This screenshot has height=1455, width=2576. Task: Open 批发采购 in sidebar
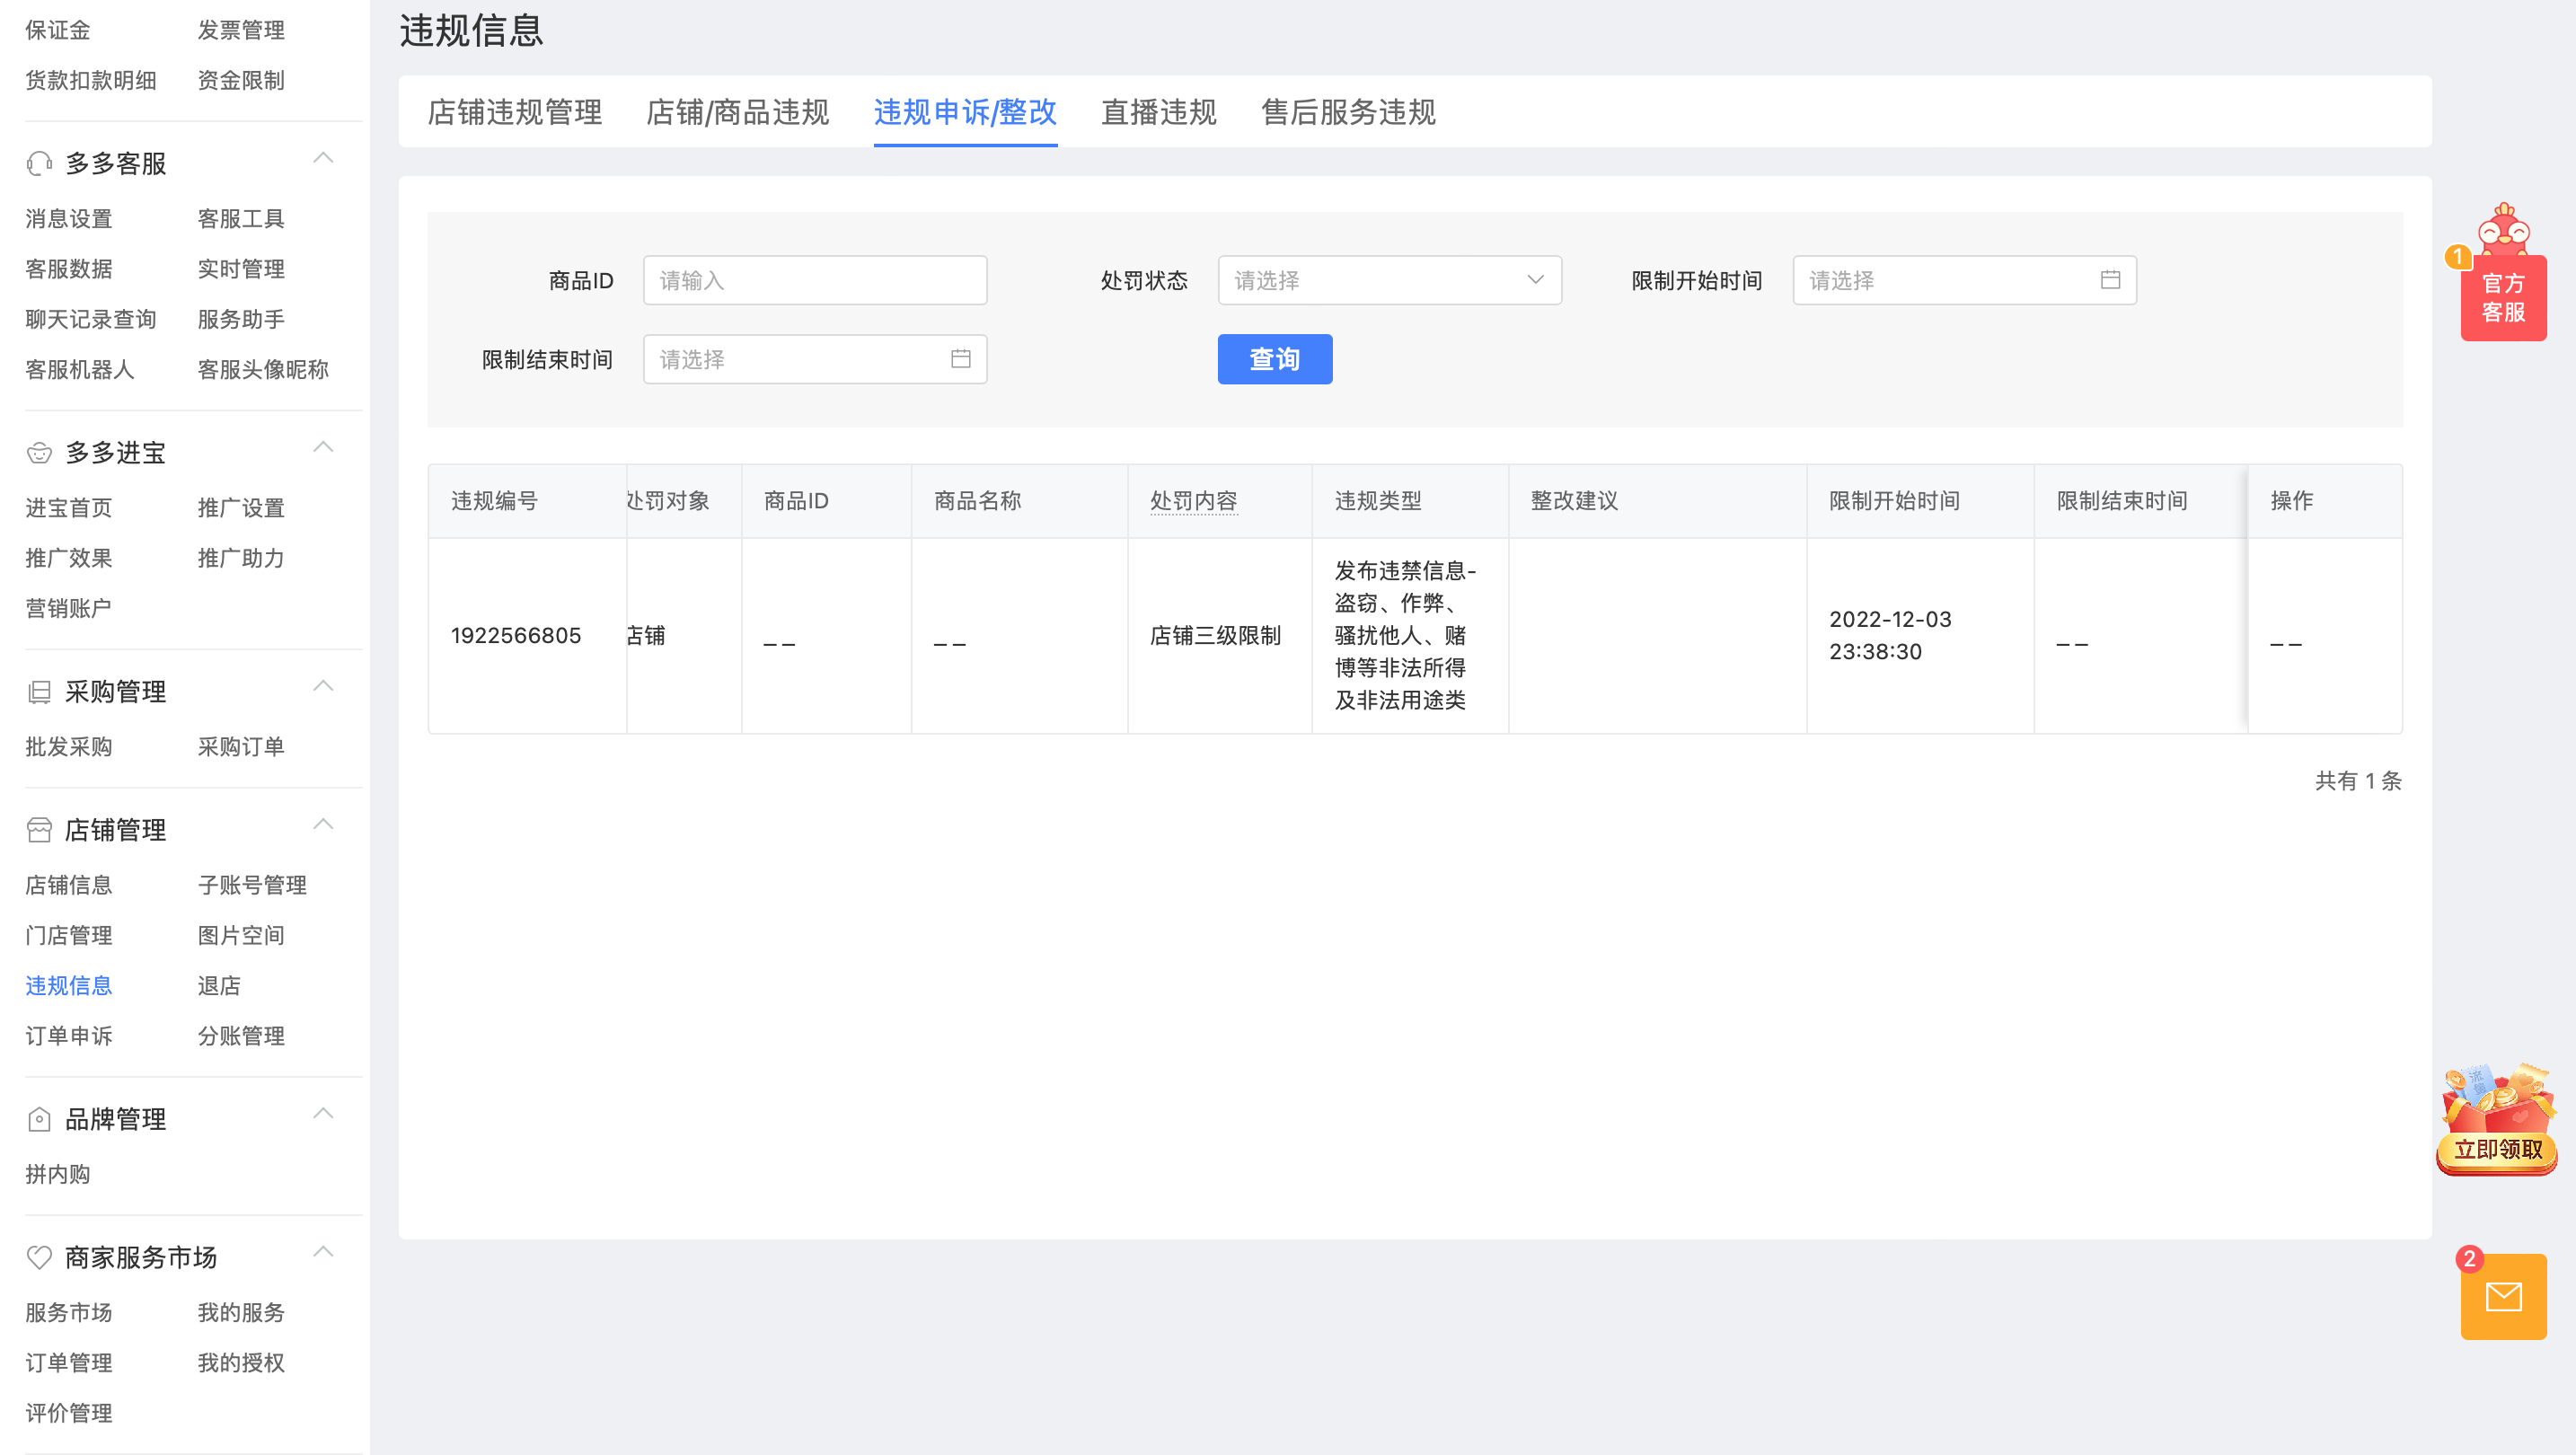coord(69,747)
